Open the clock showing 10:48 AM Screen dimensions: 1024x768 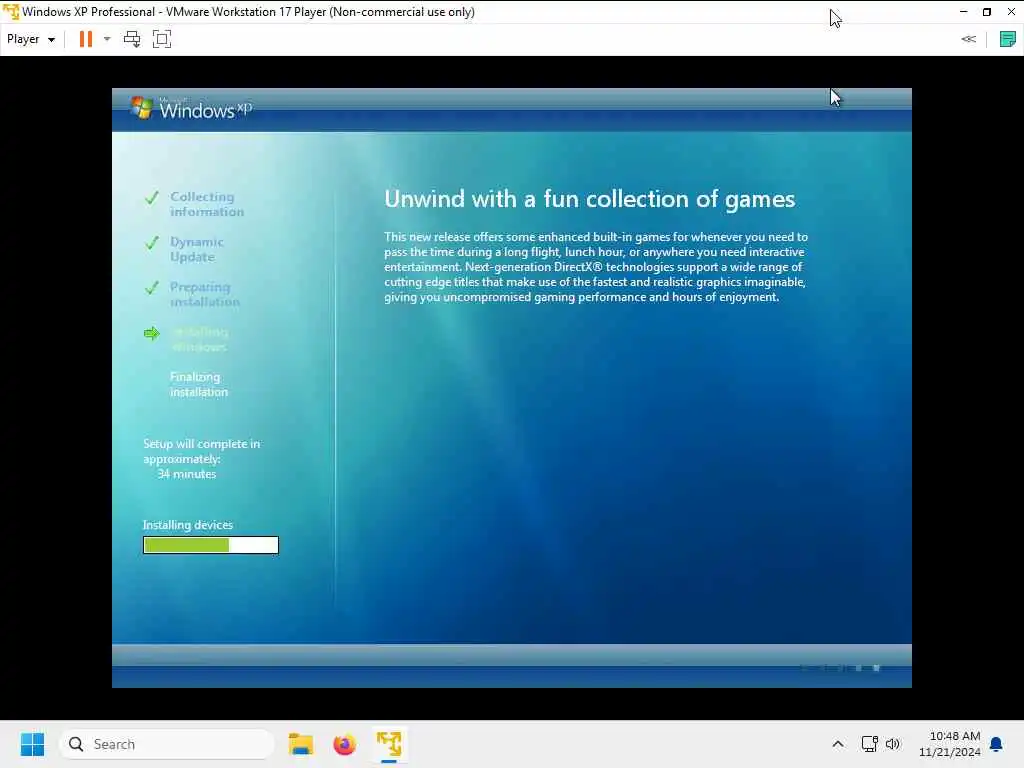pyautogui.click(x=950, y=744)
